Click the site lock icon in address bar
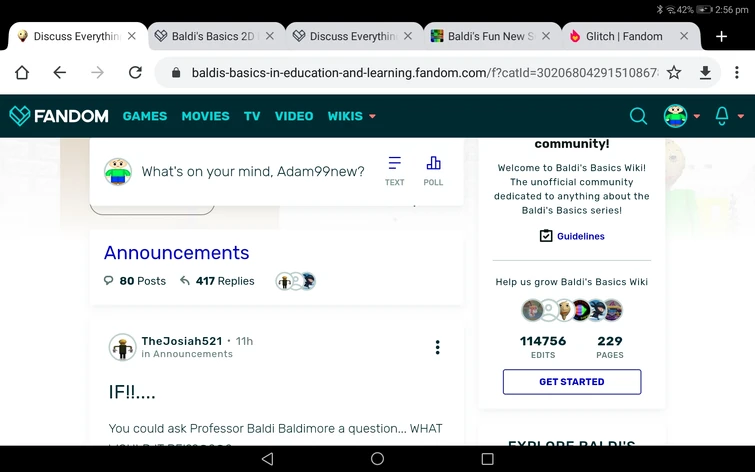Viewport: 755px width, 472px height. [x=176, y=73]
